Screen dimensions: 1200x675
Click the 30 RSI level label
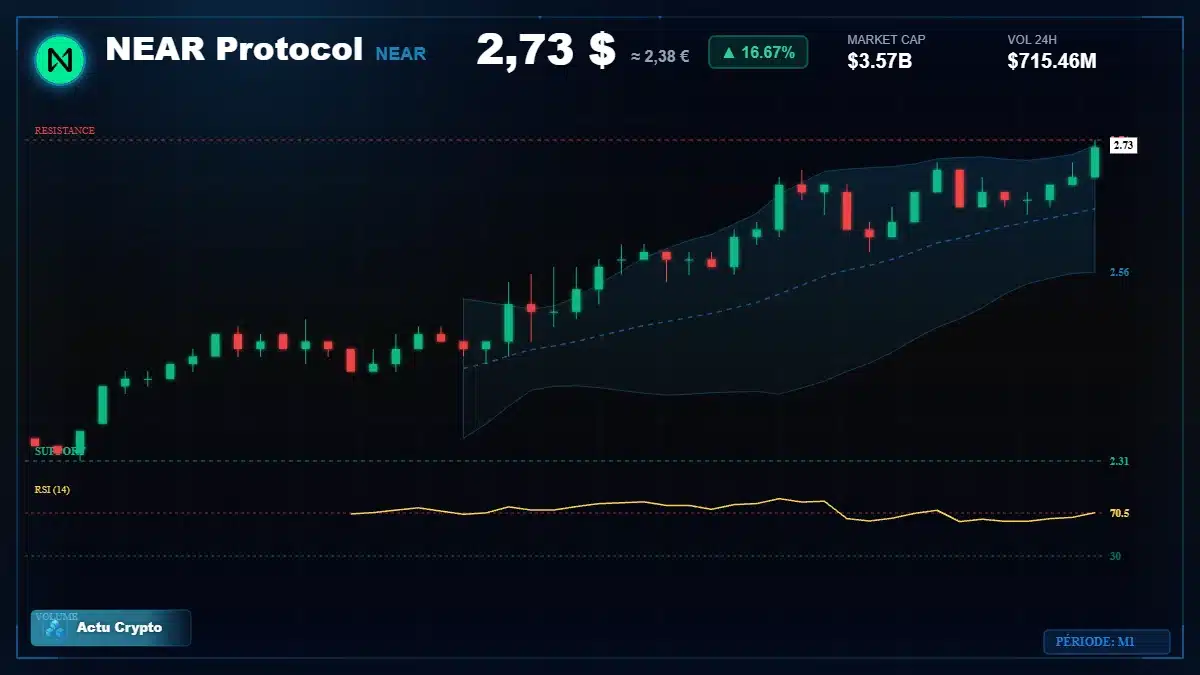tap(1115, 556)
